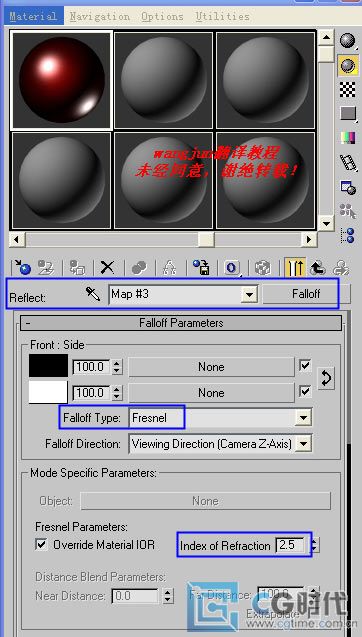Toggle the Show Map in Viewport icon
This screenshot has width=362, height=637.
pyautogui.click(x=263, y=268)
